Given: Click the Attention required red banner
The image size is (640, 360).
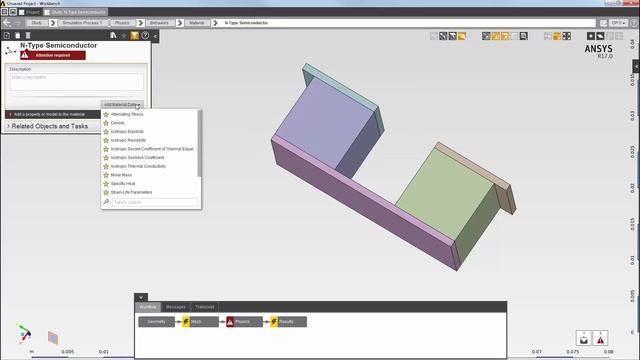Looking at the screenshot, I should (x=53, y=55).
